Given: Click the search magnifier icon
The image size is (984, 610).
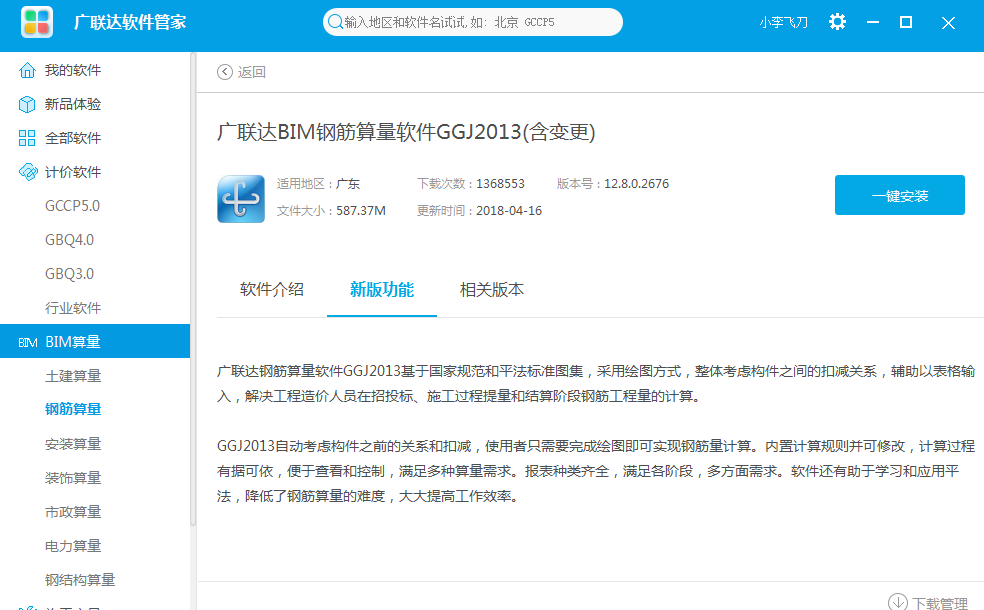Looking at the screenshot, I should [x=335, y=22].
